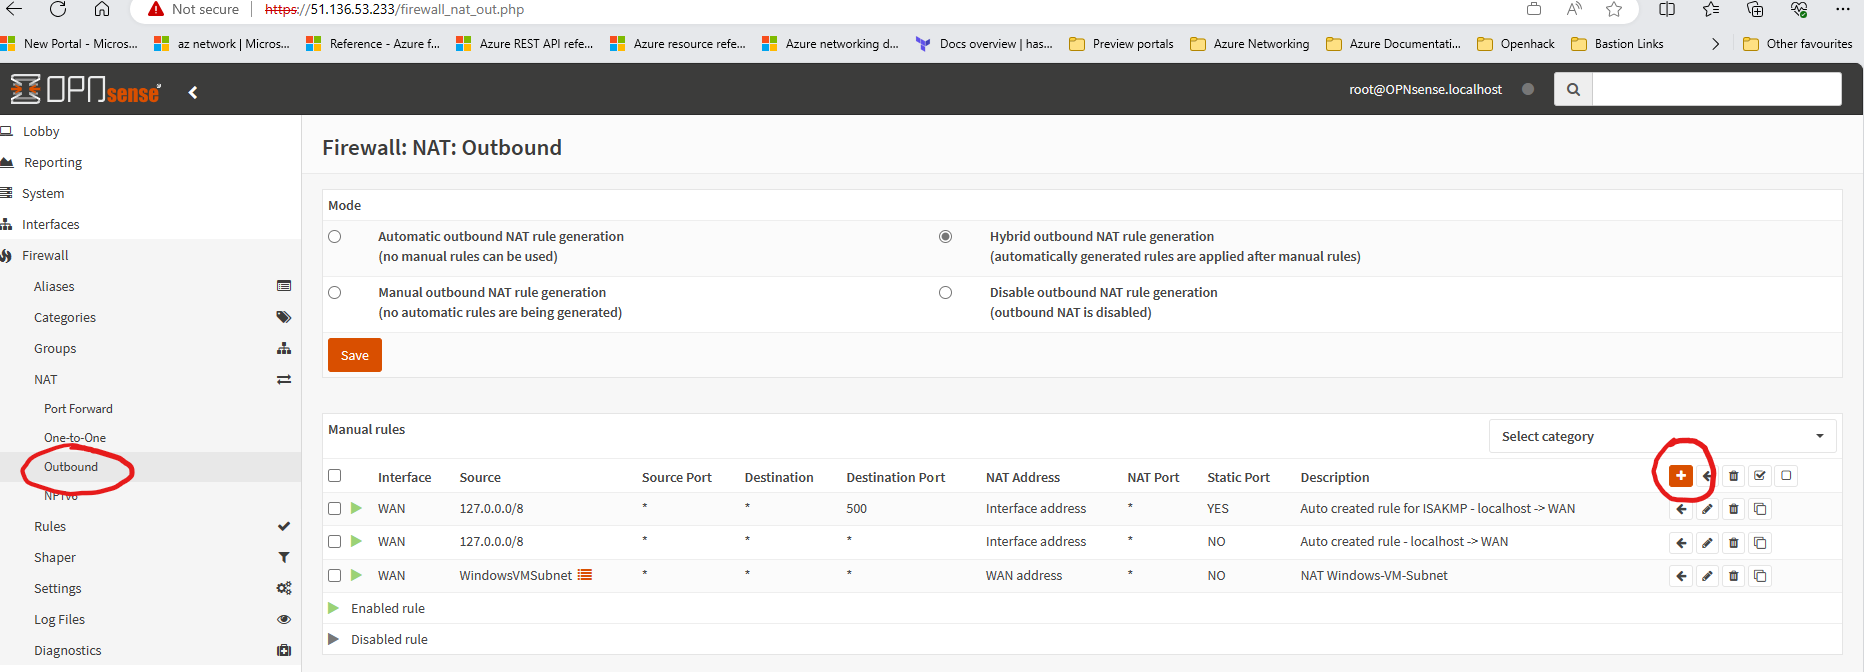Screen dimensions: 1864x672
Task: Click root@OPNsense.localhost user link
Action: 1425,89
